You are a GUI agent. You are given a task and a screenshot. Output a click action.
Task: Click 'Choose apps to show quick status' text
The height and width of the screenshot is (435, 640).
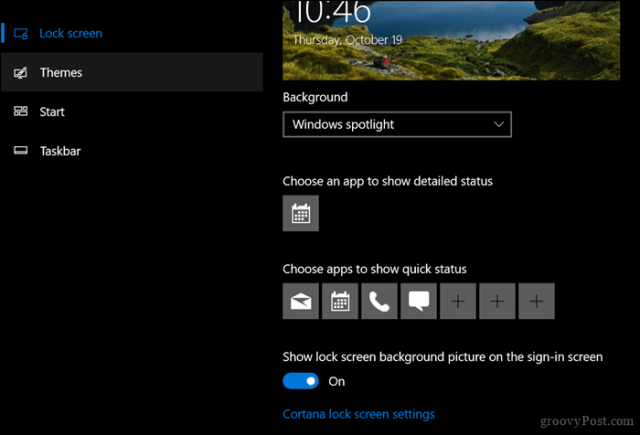(x=374, y=269)
